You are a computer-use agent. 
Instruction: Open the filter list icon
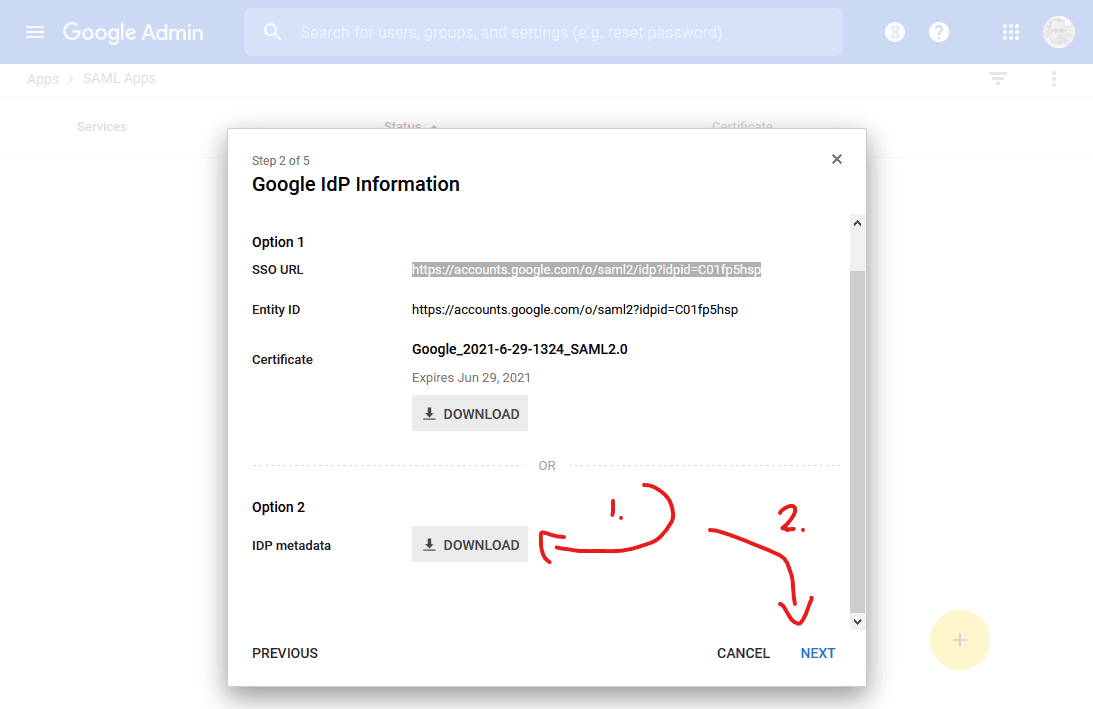coord(998,79)
